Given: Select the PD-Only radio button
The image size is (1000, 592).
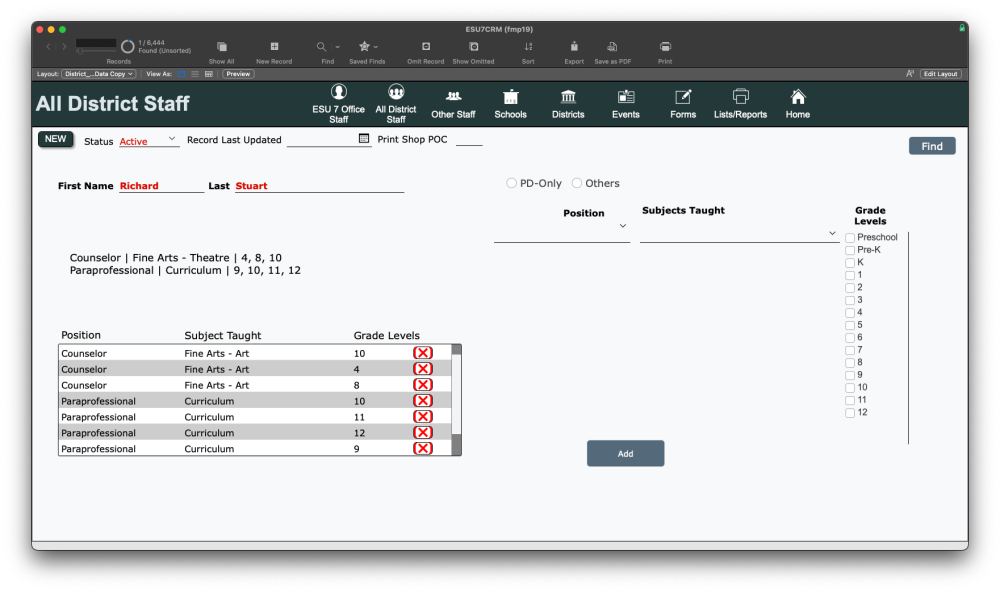Looking at the screenshot, I should click(x=512, y=183).
